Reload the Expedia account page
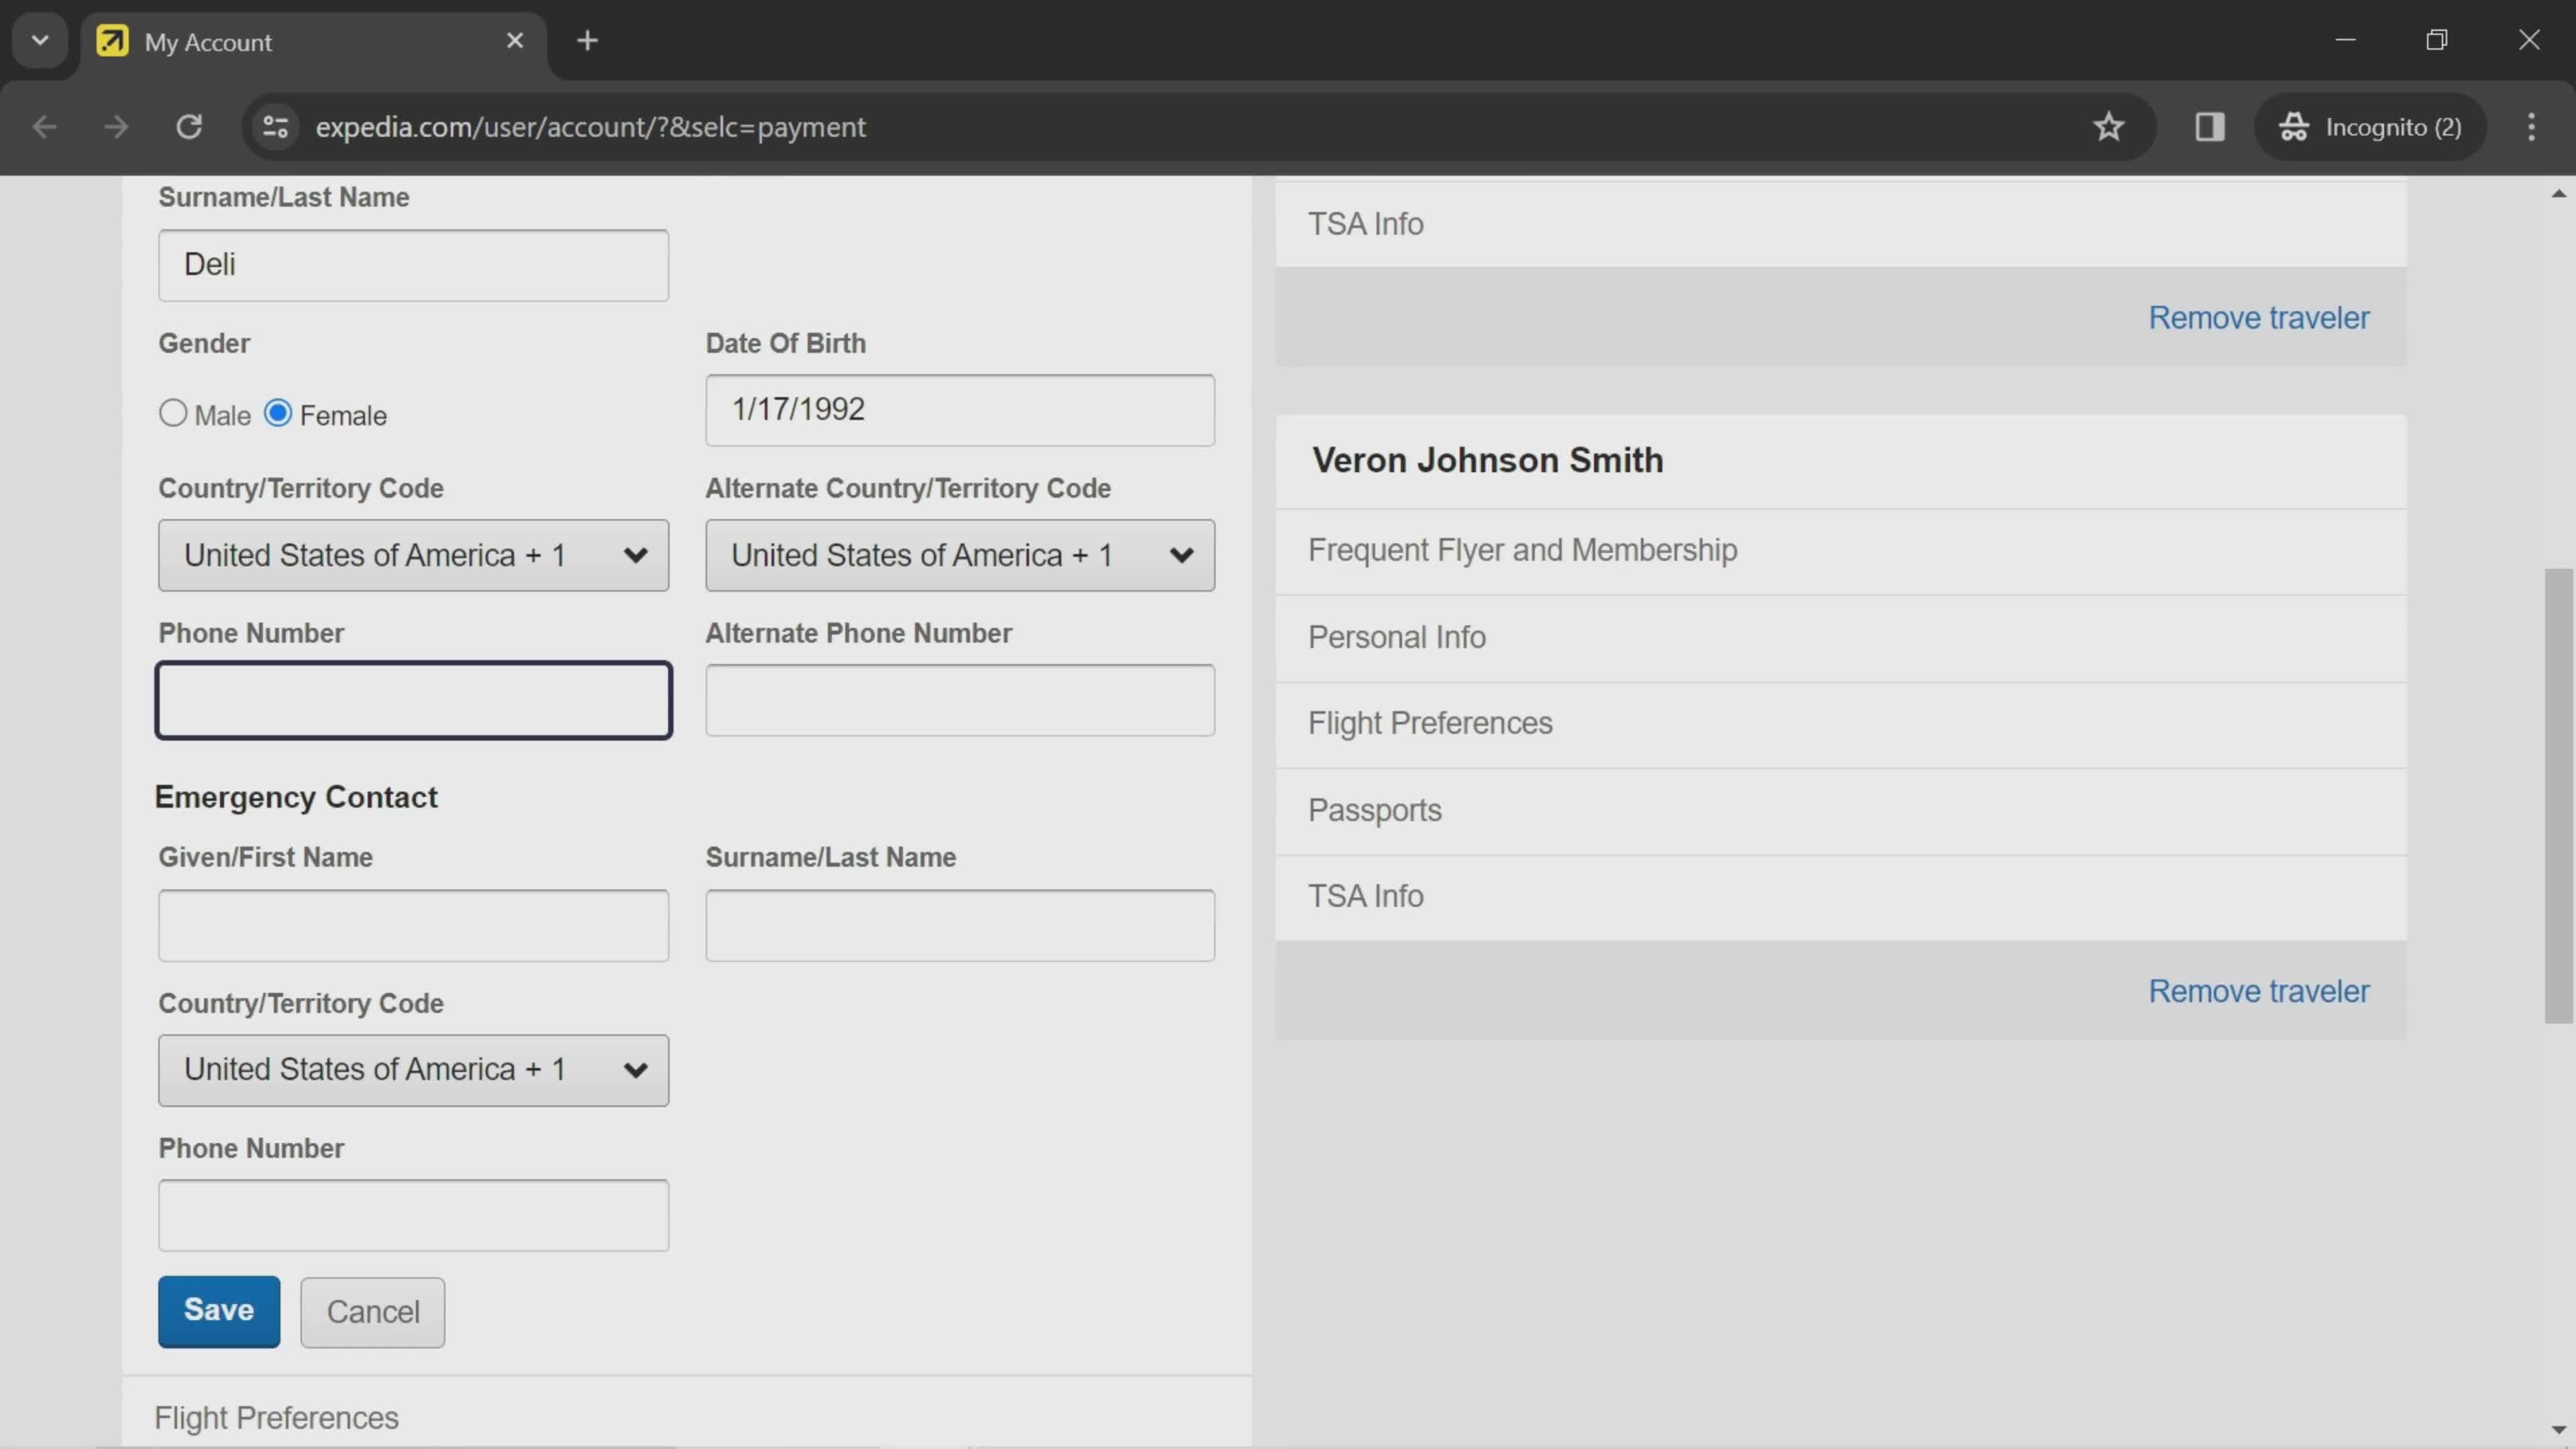 (x=189, y=127)
